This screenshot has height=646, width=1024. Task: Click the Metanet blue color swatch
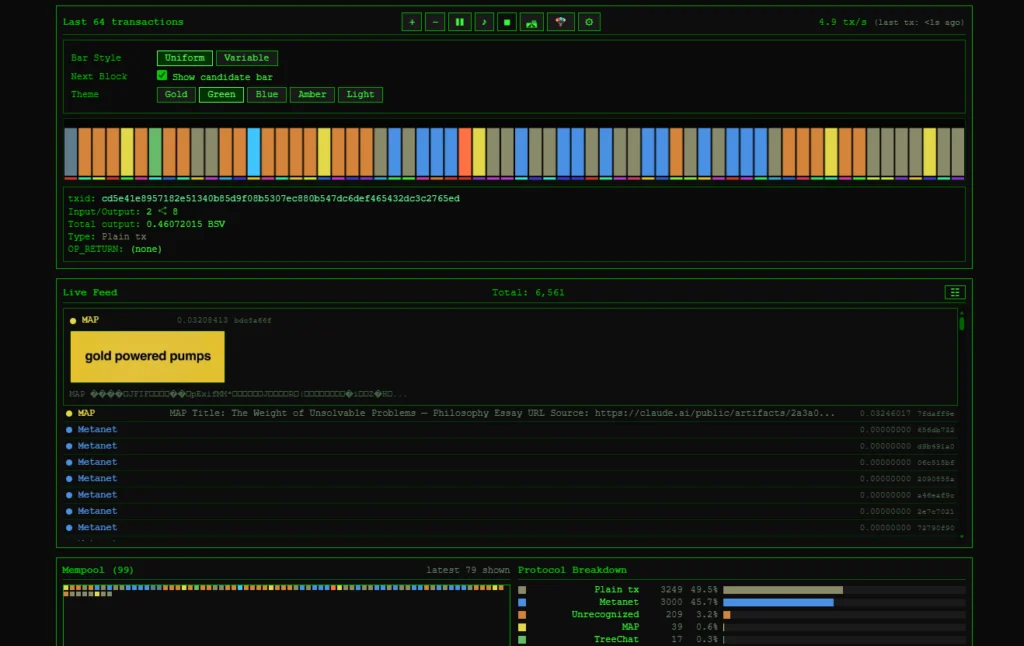click(x=522, y=602)
